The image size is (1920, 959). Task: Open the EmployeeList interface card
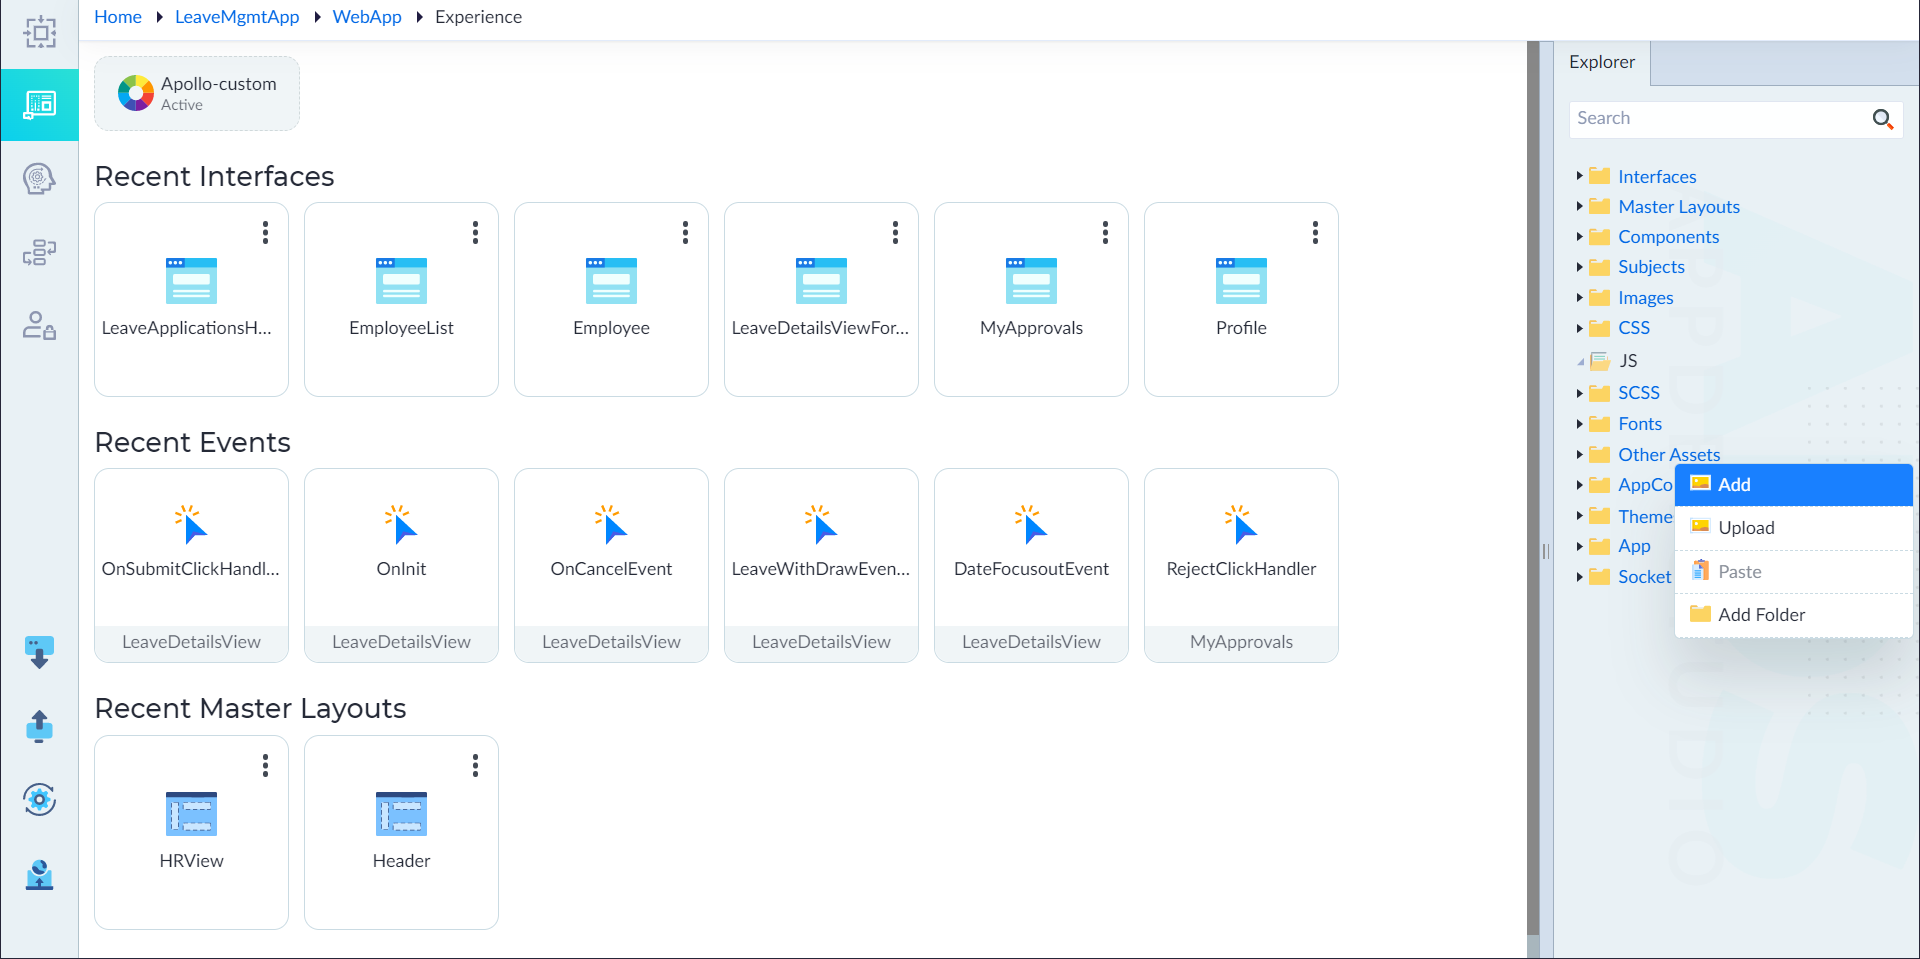pyautogui.click(x=401, y=300)
